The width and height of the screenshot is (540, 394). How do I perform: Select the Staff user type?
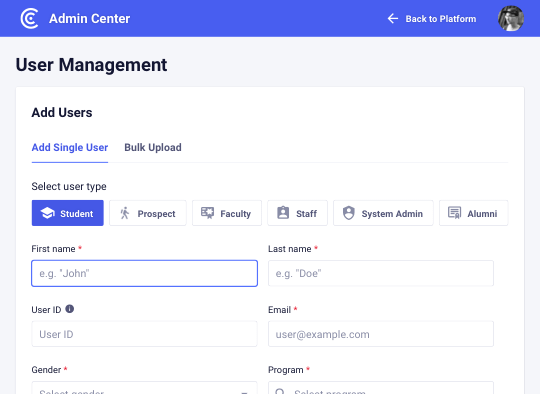(298, 213)
